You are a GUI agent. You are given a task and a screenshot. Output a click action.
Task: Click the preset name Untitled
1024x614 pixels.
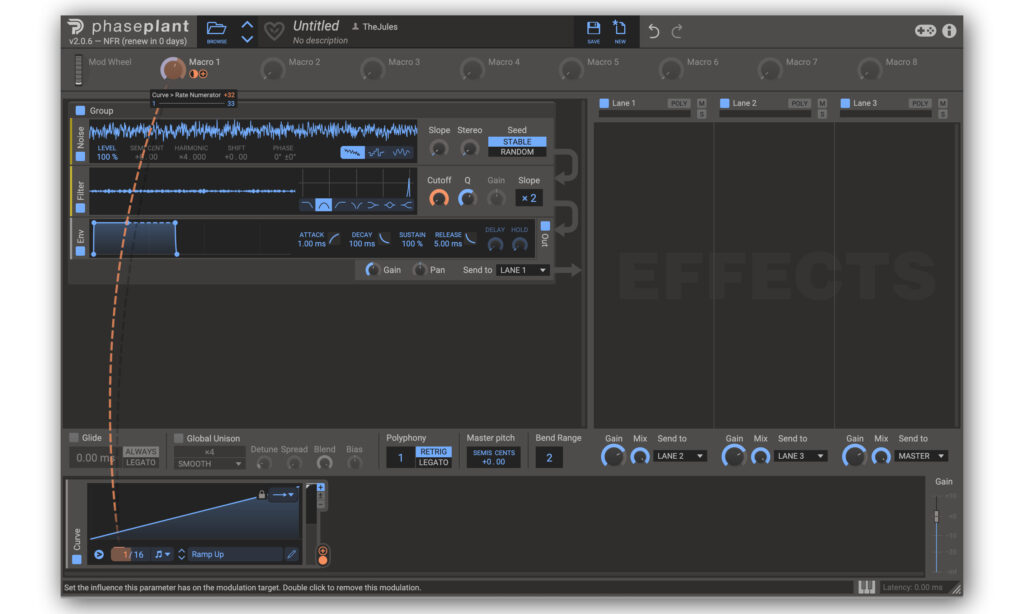[x=316, y=26]
